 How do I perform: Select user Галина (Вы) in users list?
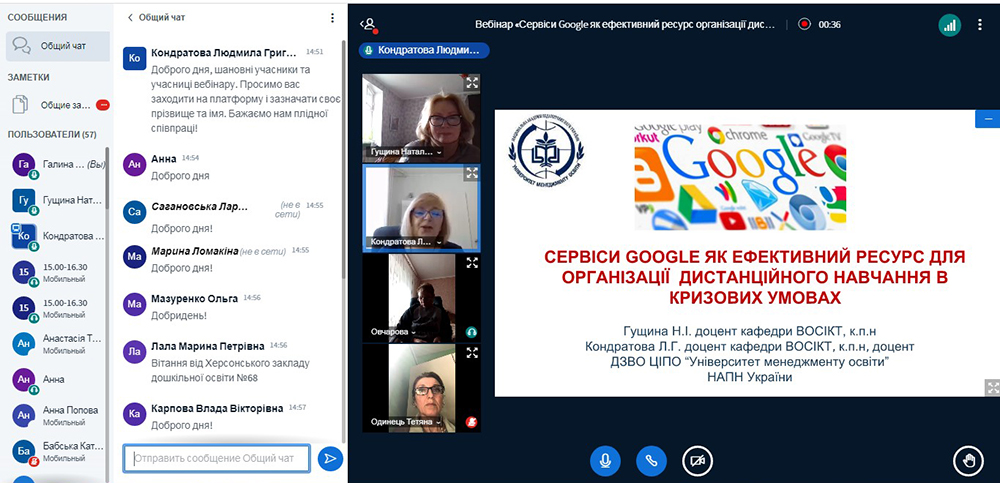pos(57,165)
